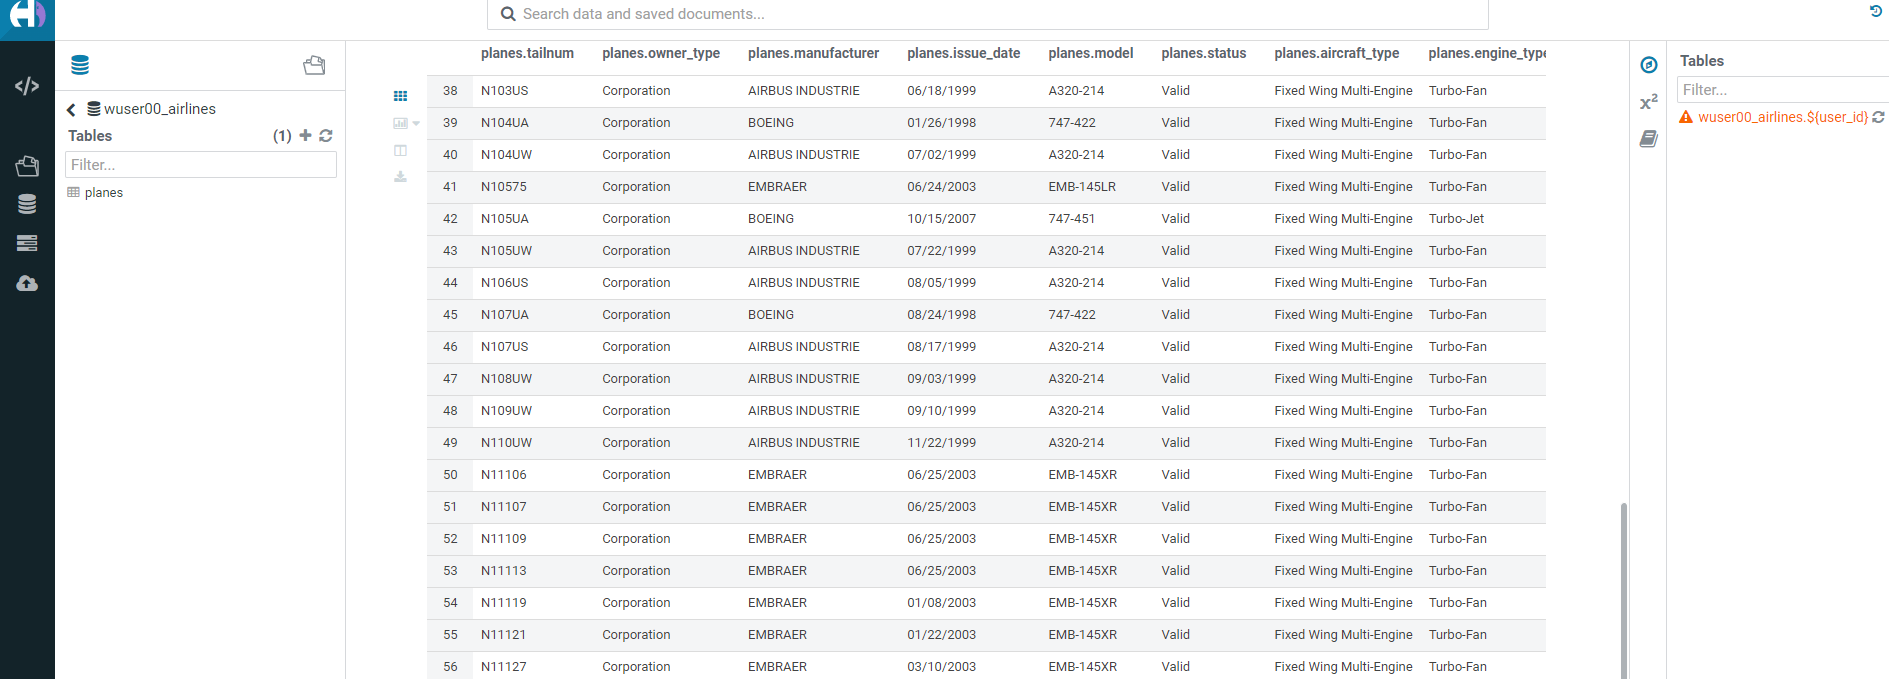
Task: Refresh the left Tables list
Action: (326, 135)
